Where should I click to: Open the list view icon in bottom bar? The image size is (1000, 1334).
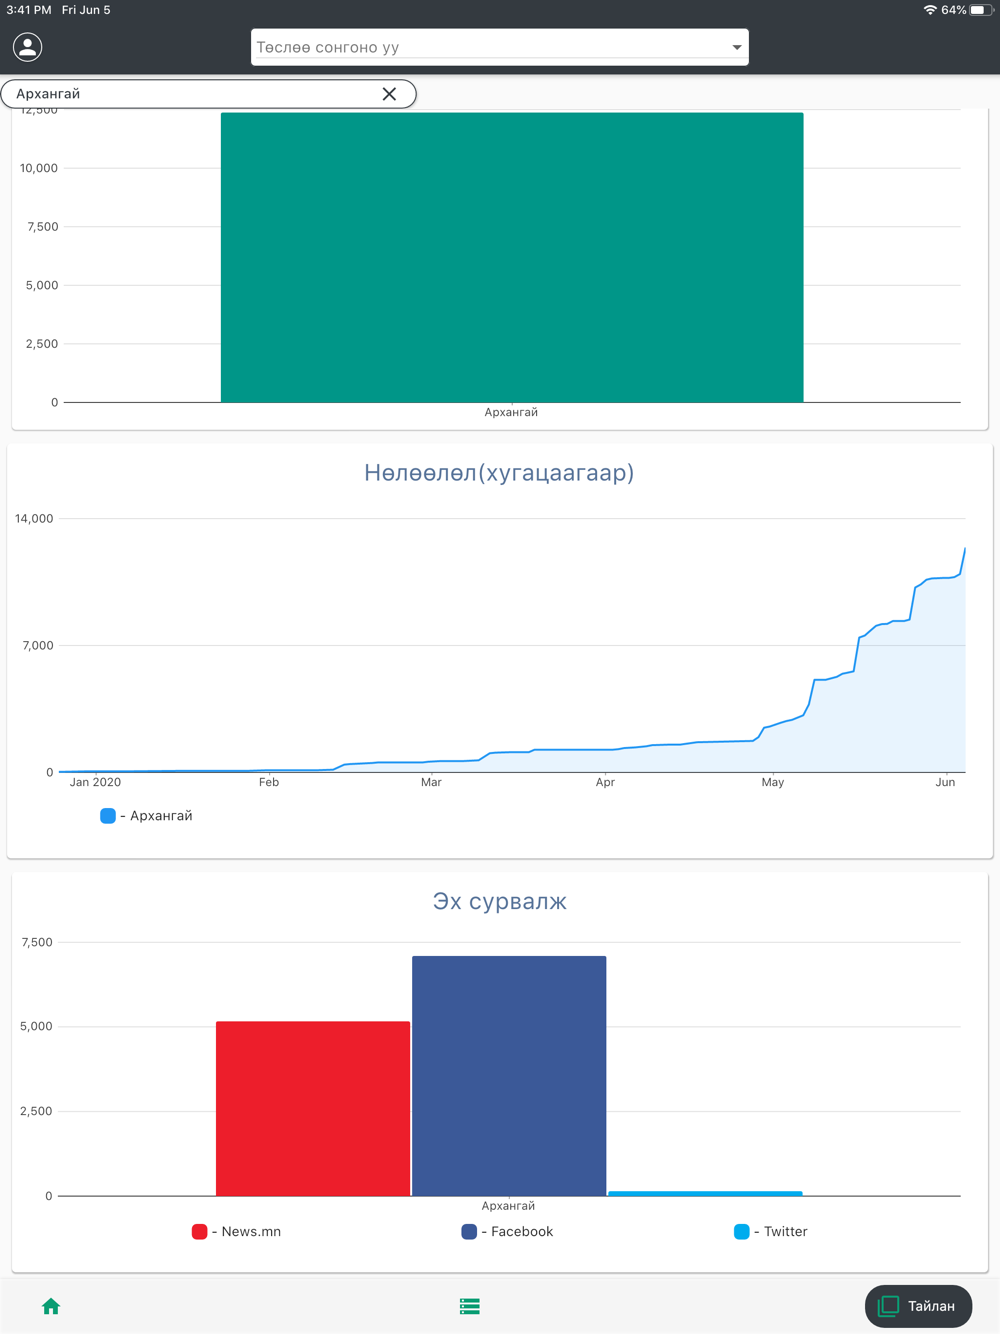click(x=470, y=1306)
